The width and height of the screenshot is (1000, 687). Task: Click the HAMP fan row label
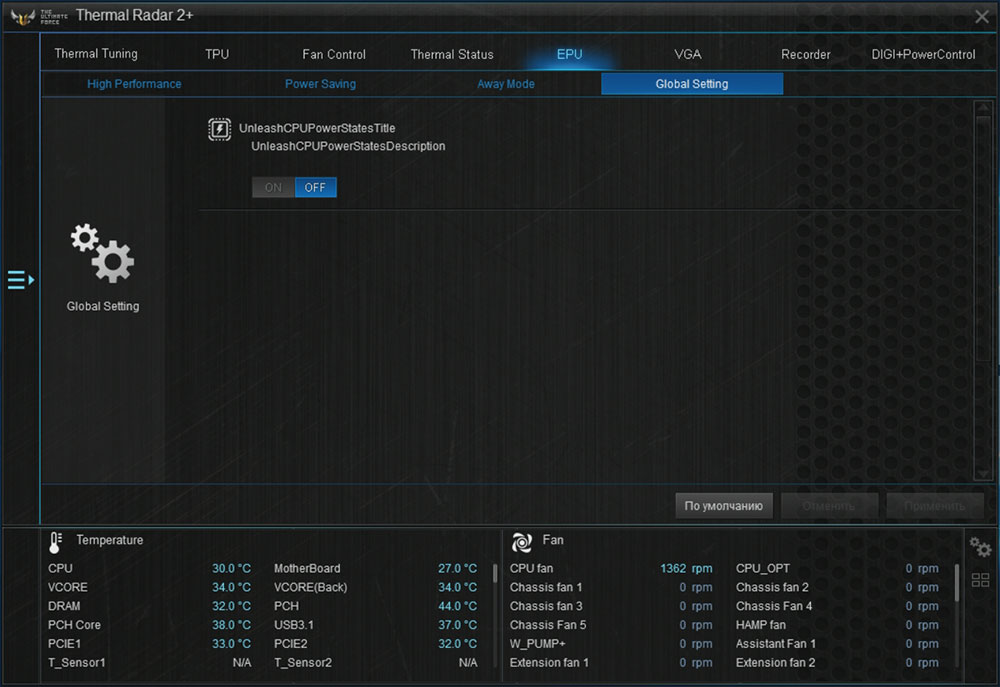click(761, 625)
